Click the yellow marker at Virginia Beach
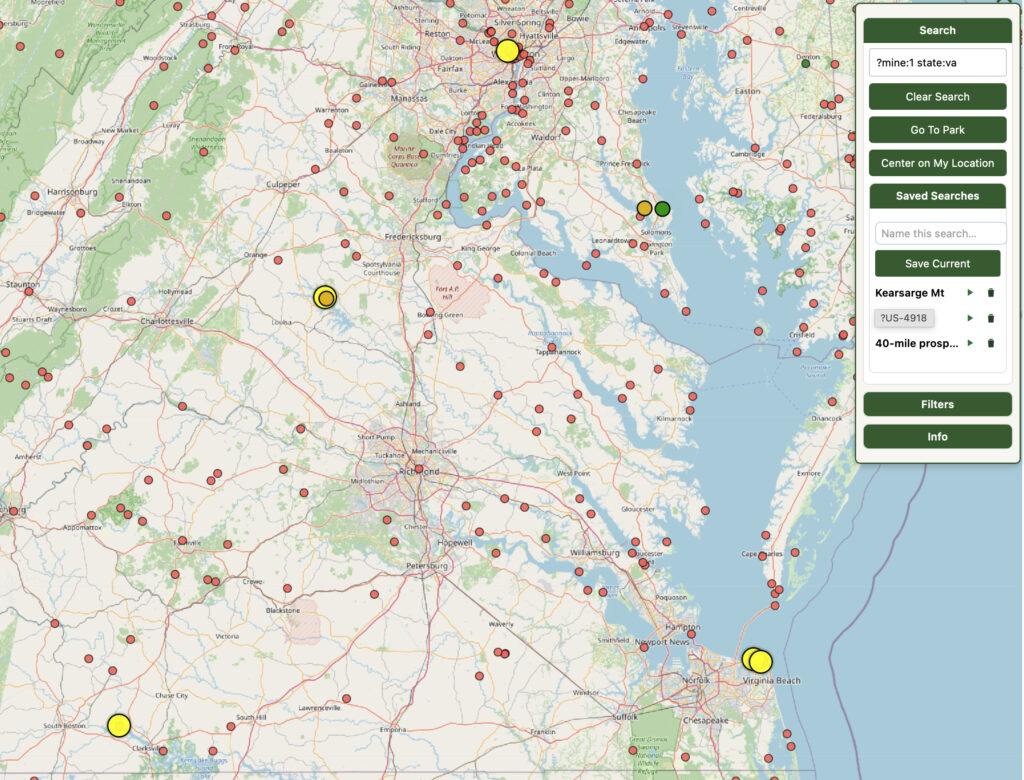This screenshot has width=1024, height=780. 758,661
